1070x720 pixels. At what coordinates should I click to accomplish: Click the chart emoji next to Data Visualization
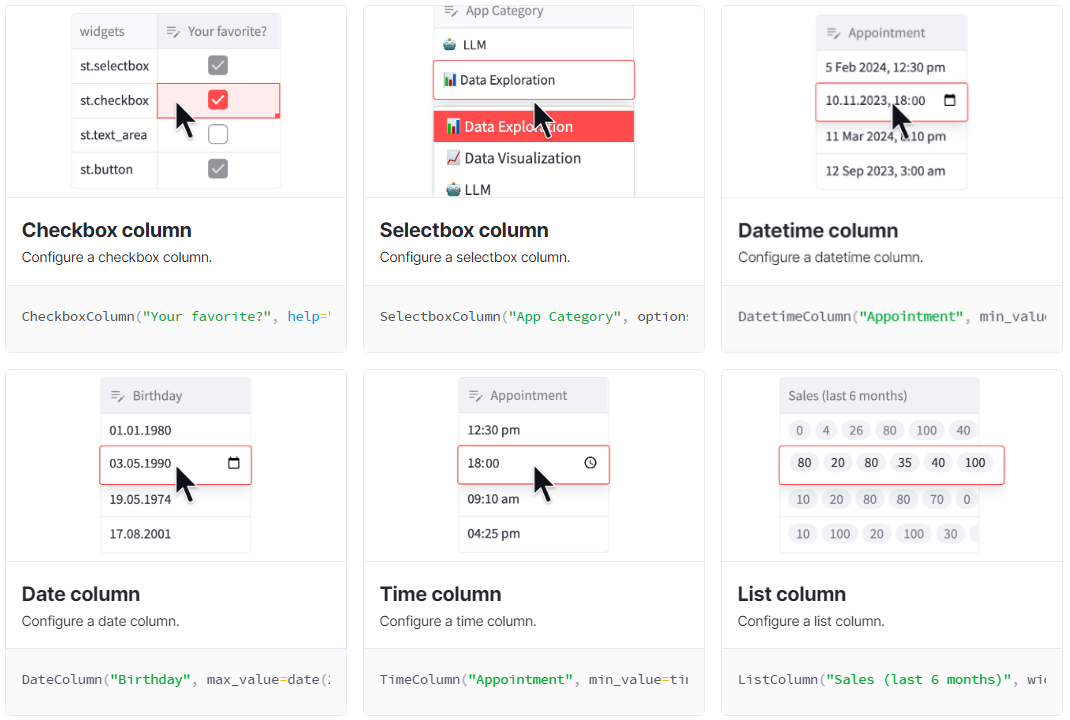coord(454,158)
